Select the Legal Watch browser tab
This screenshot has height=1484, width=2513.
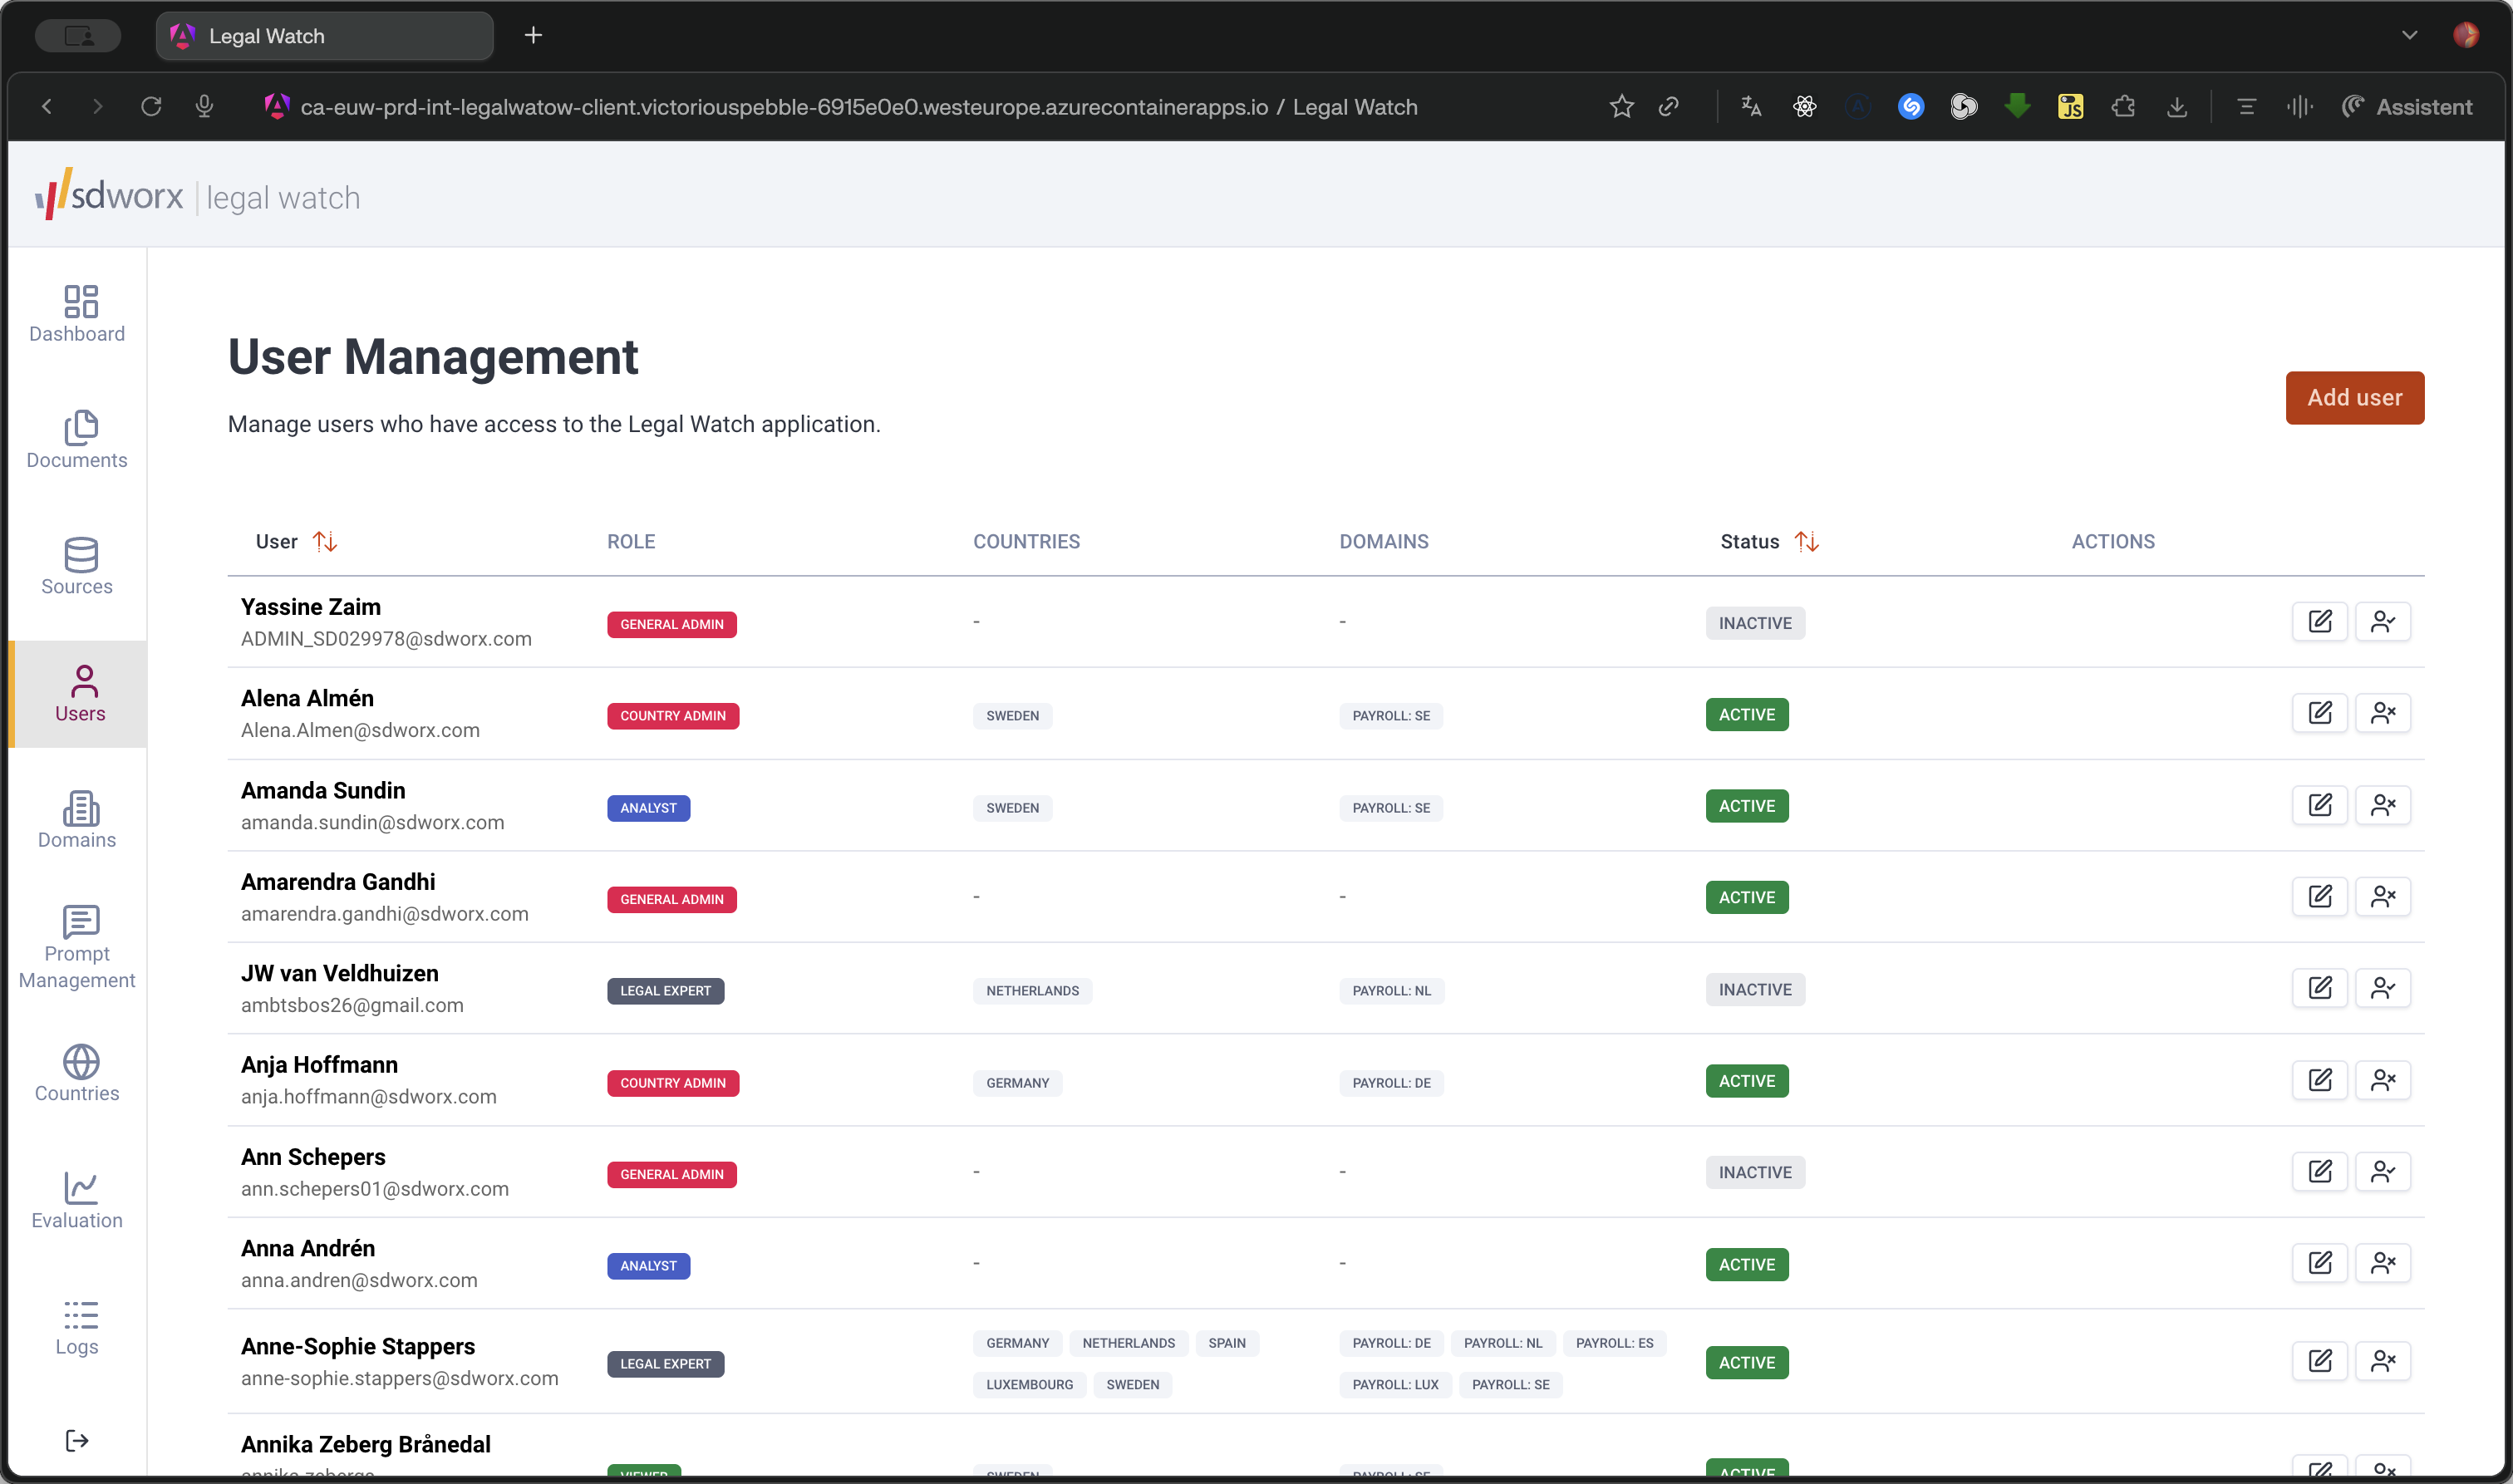[324, 36]
